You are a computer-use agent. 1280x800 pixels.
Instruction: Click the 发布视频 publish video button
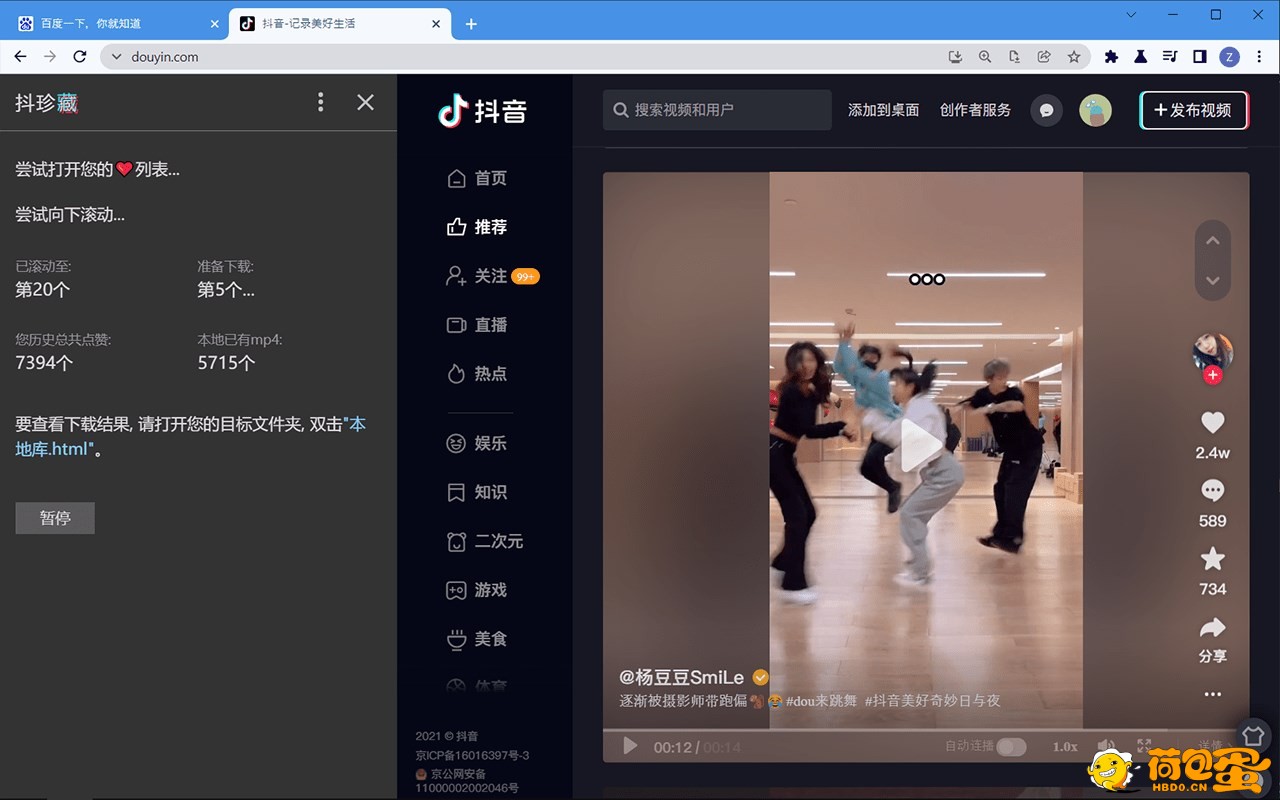point(1194,110)
